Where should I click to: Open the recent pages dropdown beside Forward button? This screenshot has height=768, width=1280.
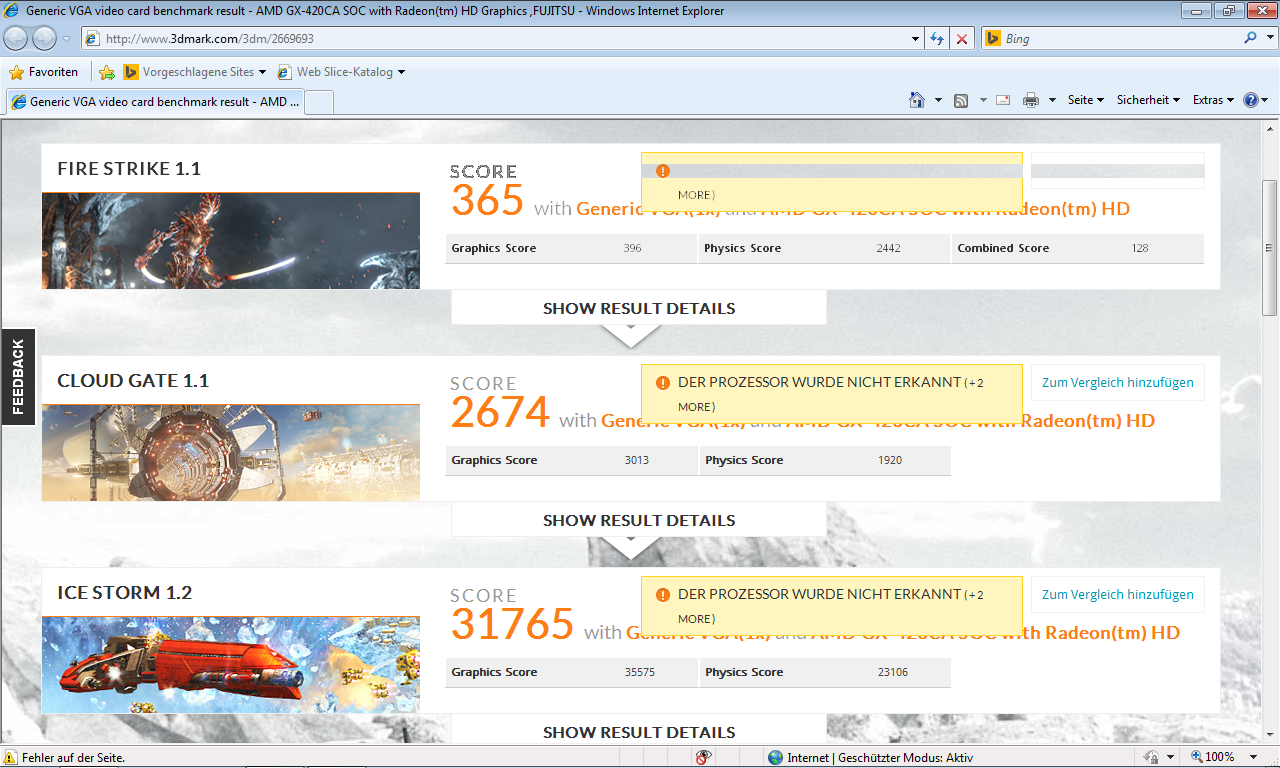(x=66, y=39)
